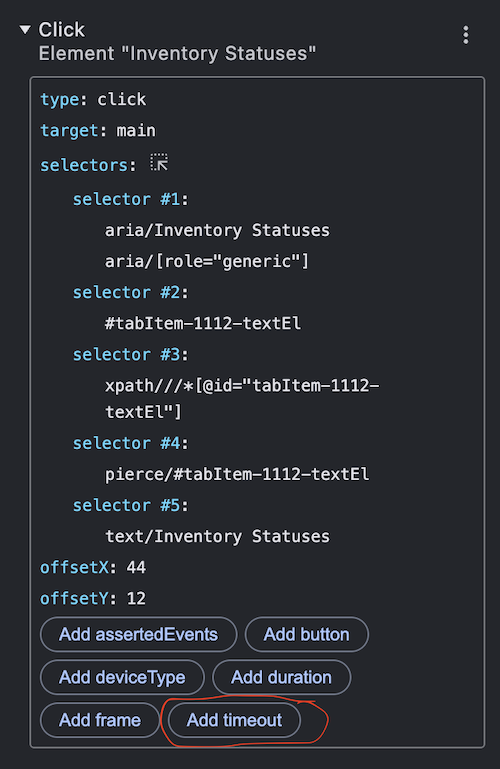This screenshot has width=500, height=769.
Task: Click Add frame
Action: point(100,719)
